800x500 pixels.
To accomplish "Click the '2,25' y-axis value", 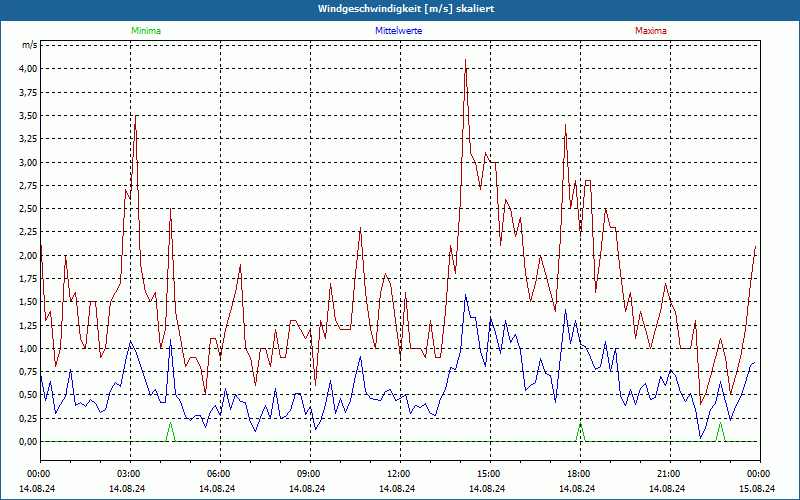I will (28, 232).
